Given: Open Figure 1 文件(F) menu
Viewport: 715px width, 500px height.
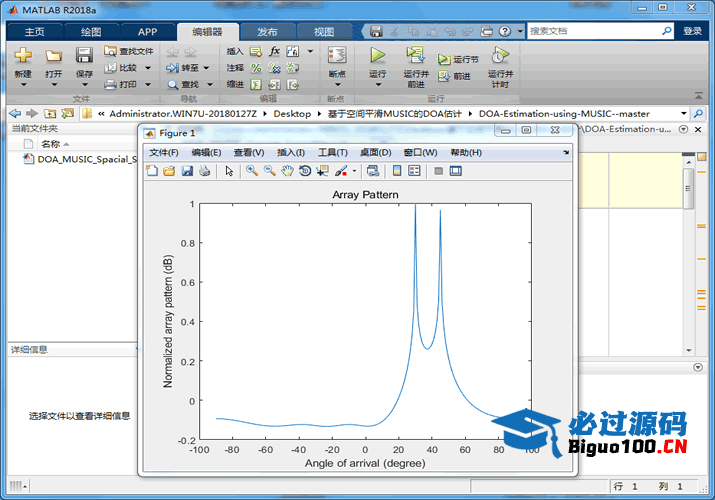Looking at the screenshot, I should point(164,153).
